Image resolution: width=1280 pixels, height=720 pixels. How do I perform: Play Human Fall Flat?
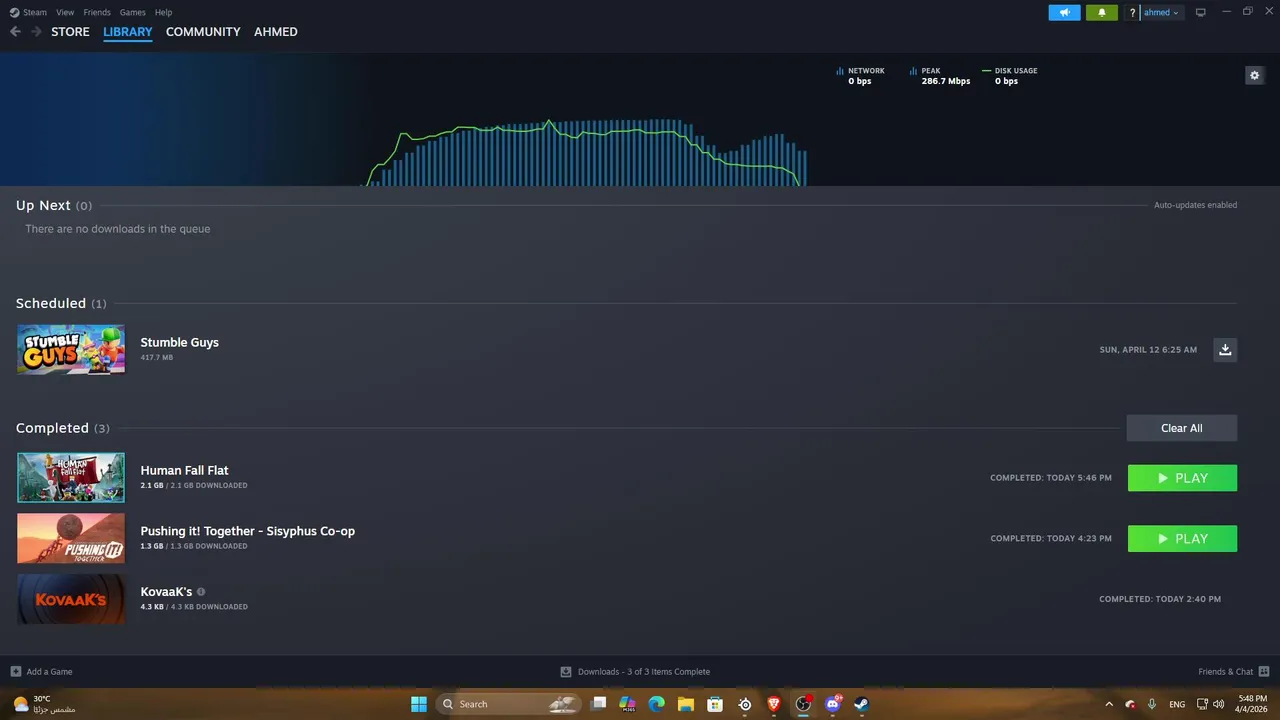[x=1182, y=478]
